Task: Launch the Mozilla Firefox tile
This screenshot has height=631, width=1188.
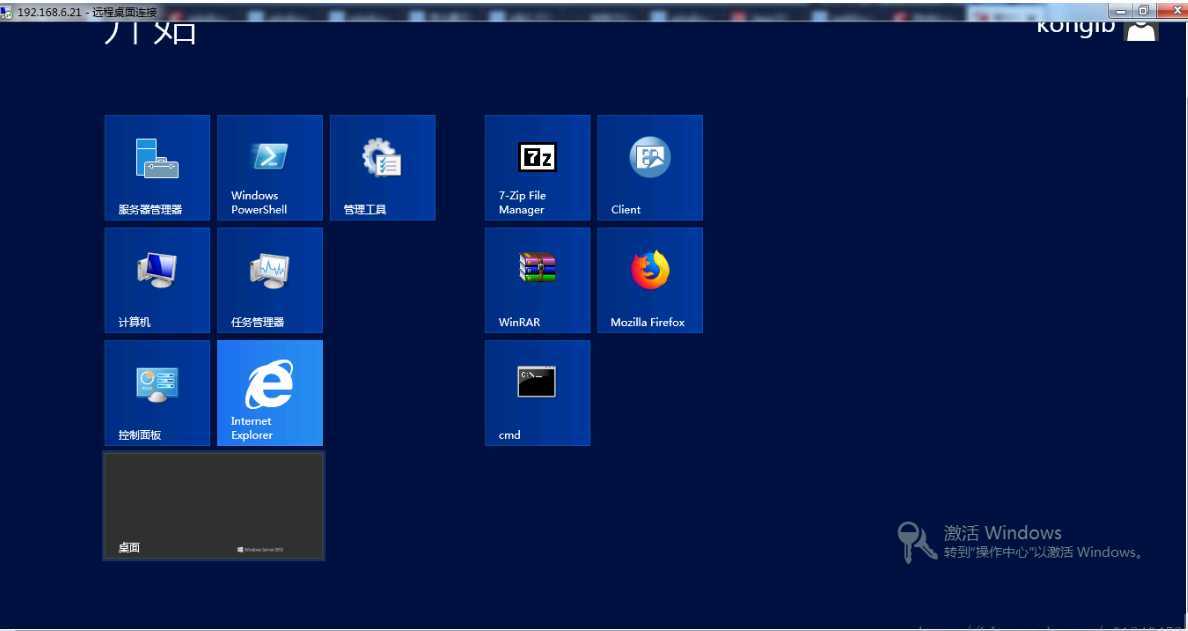Action: (x=650, y=280)
